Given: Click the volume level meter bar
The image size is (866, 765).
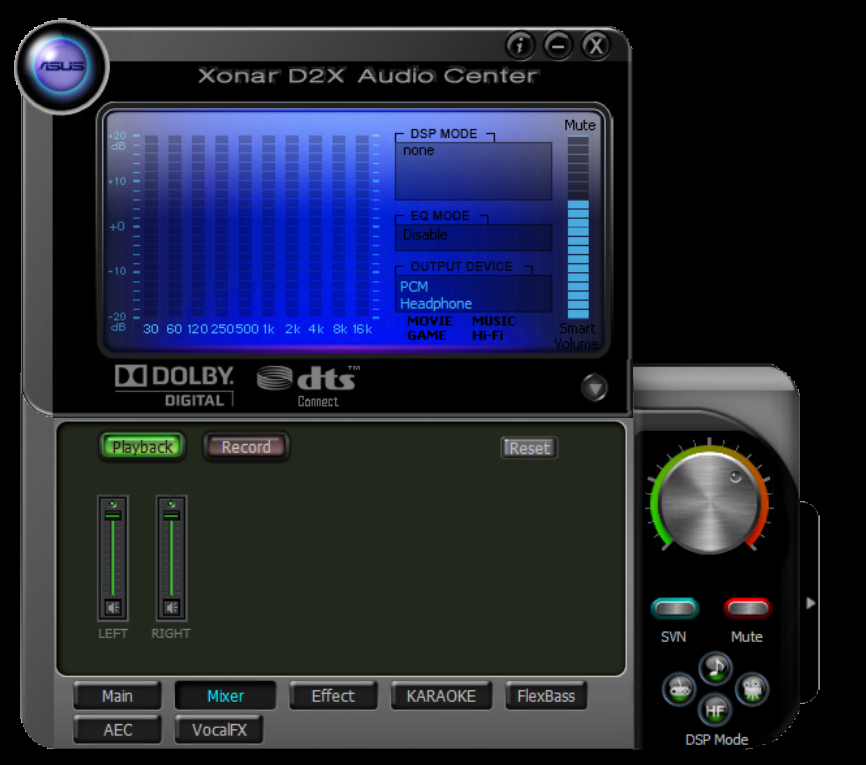Looking at the screenshot, I should coord(578,227).
